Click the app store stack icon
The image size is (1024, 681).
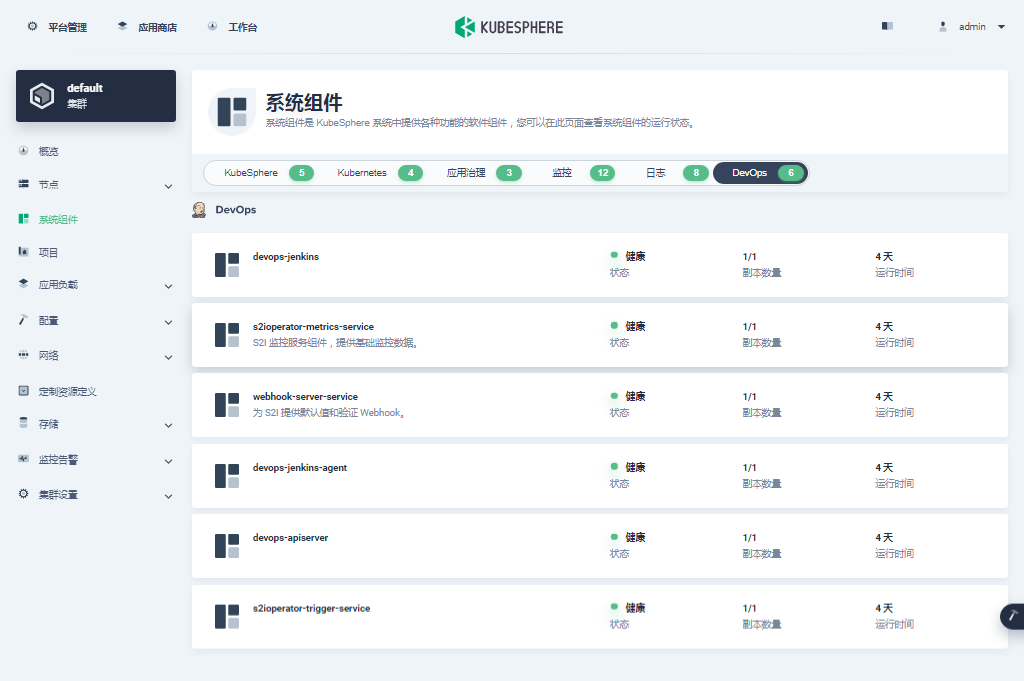[x=122, y=26]
